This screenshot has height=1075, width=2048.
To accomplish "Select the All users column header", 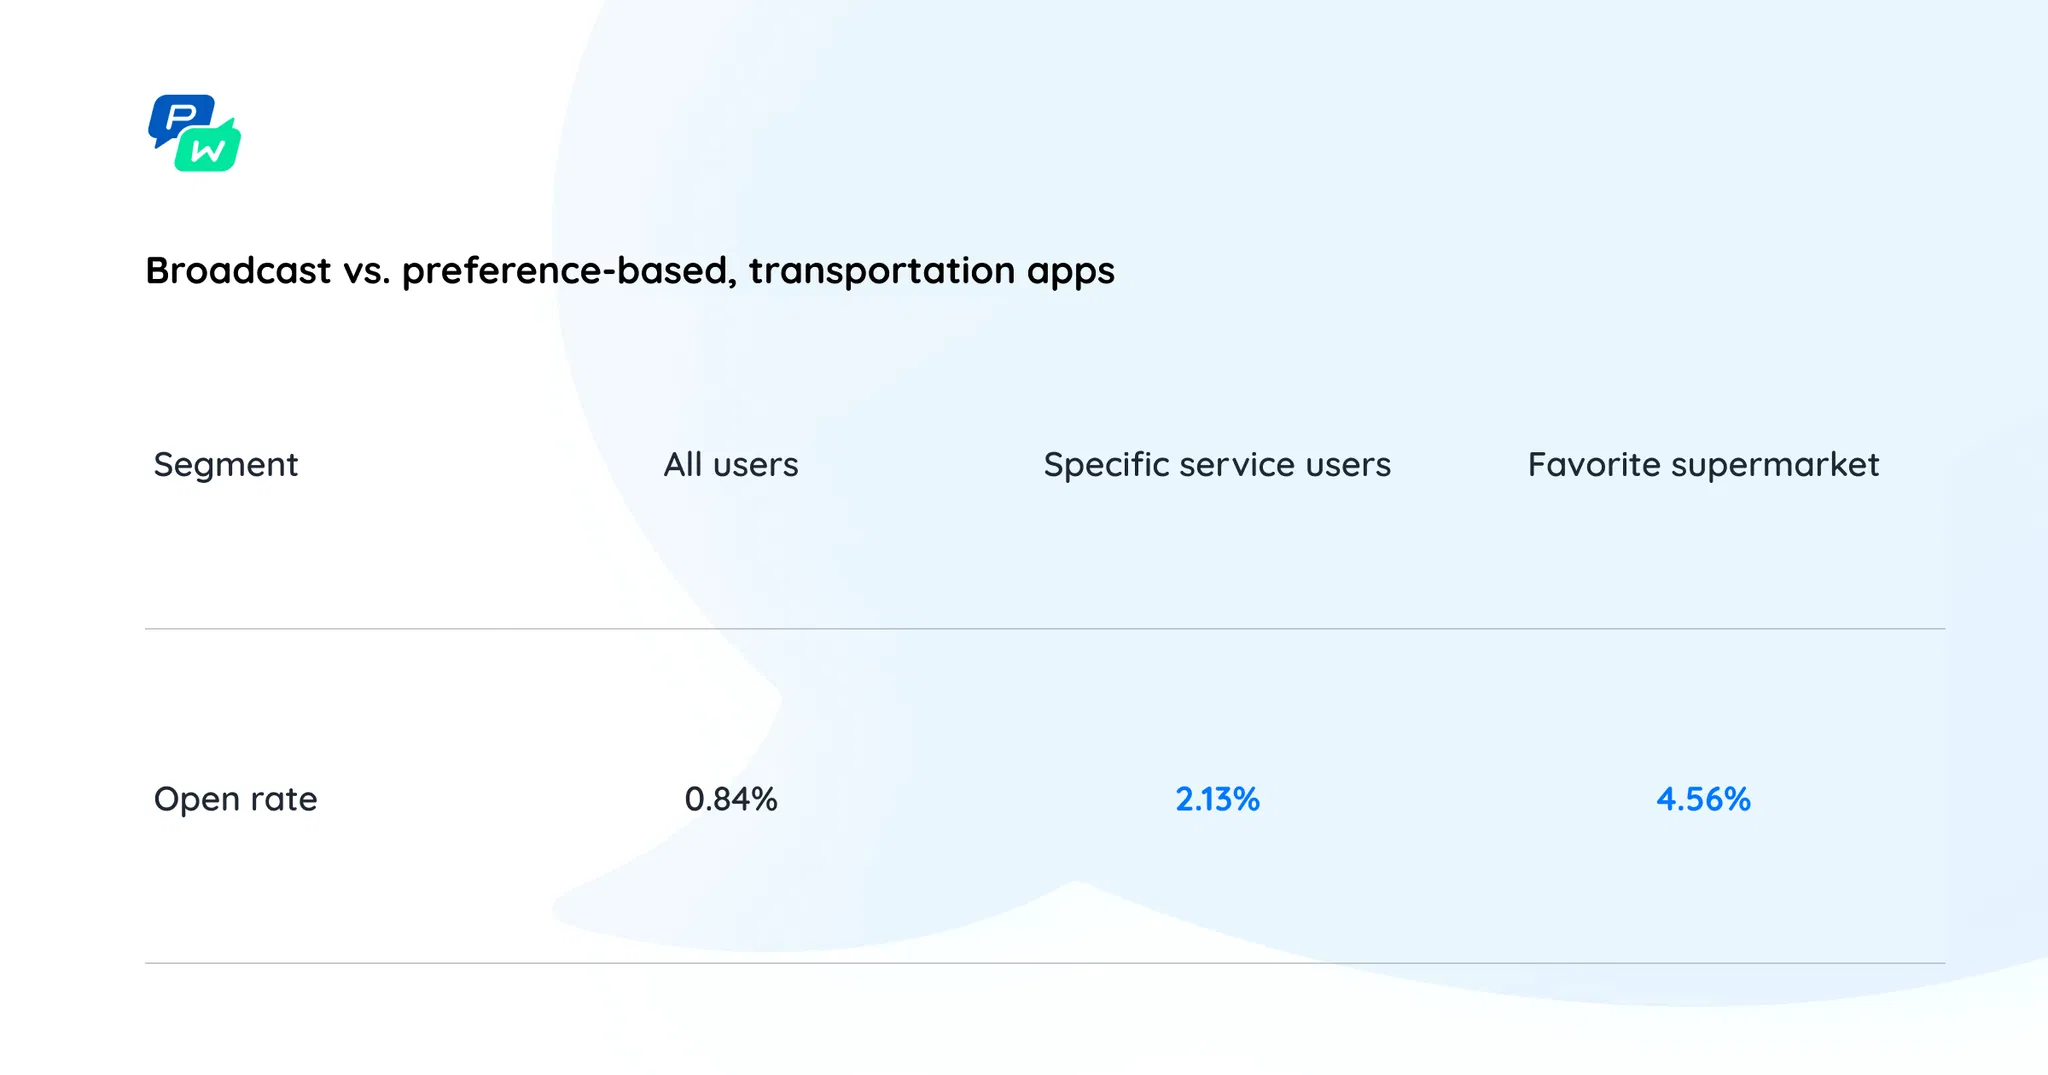I will point(731,465).
